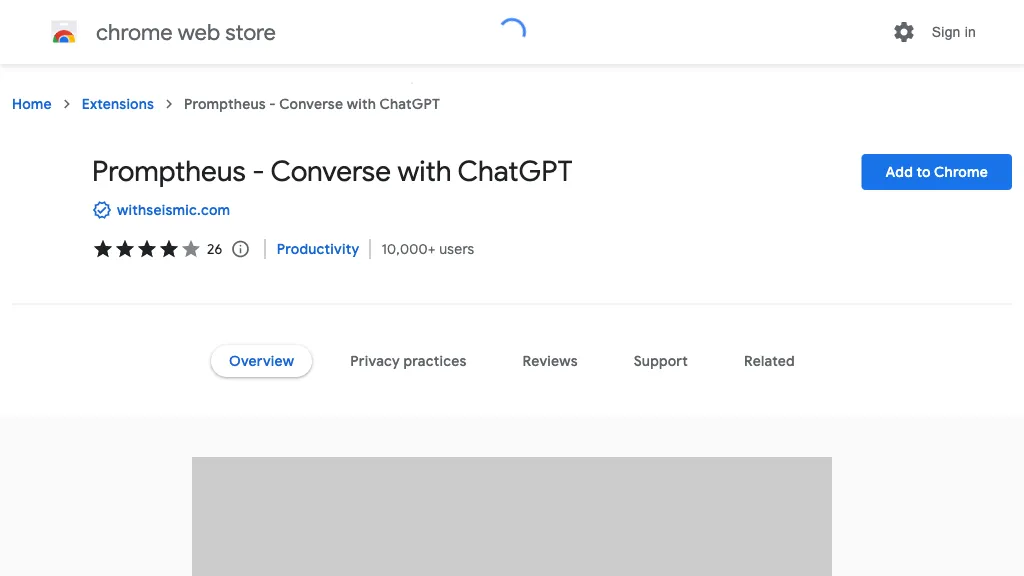View the Related tab
This screenshot has width=1024, height=576.
coord(769,361)
